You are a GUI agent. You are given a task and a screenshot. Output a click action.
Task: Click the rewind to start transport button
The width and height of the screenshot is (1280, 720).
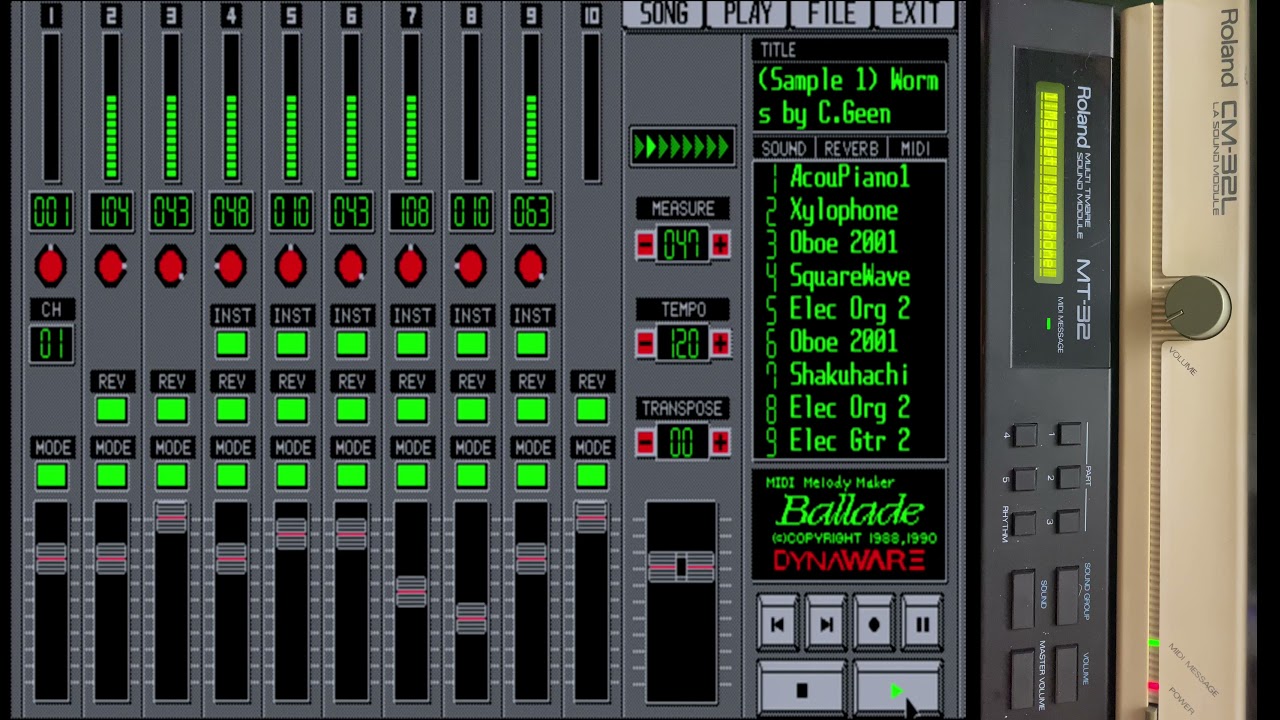[777, 625]
